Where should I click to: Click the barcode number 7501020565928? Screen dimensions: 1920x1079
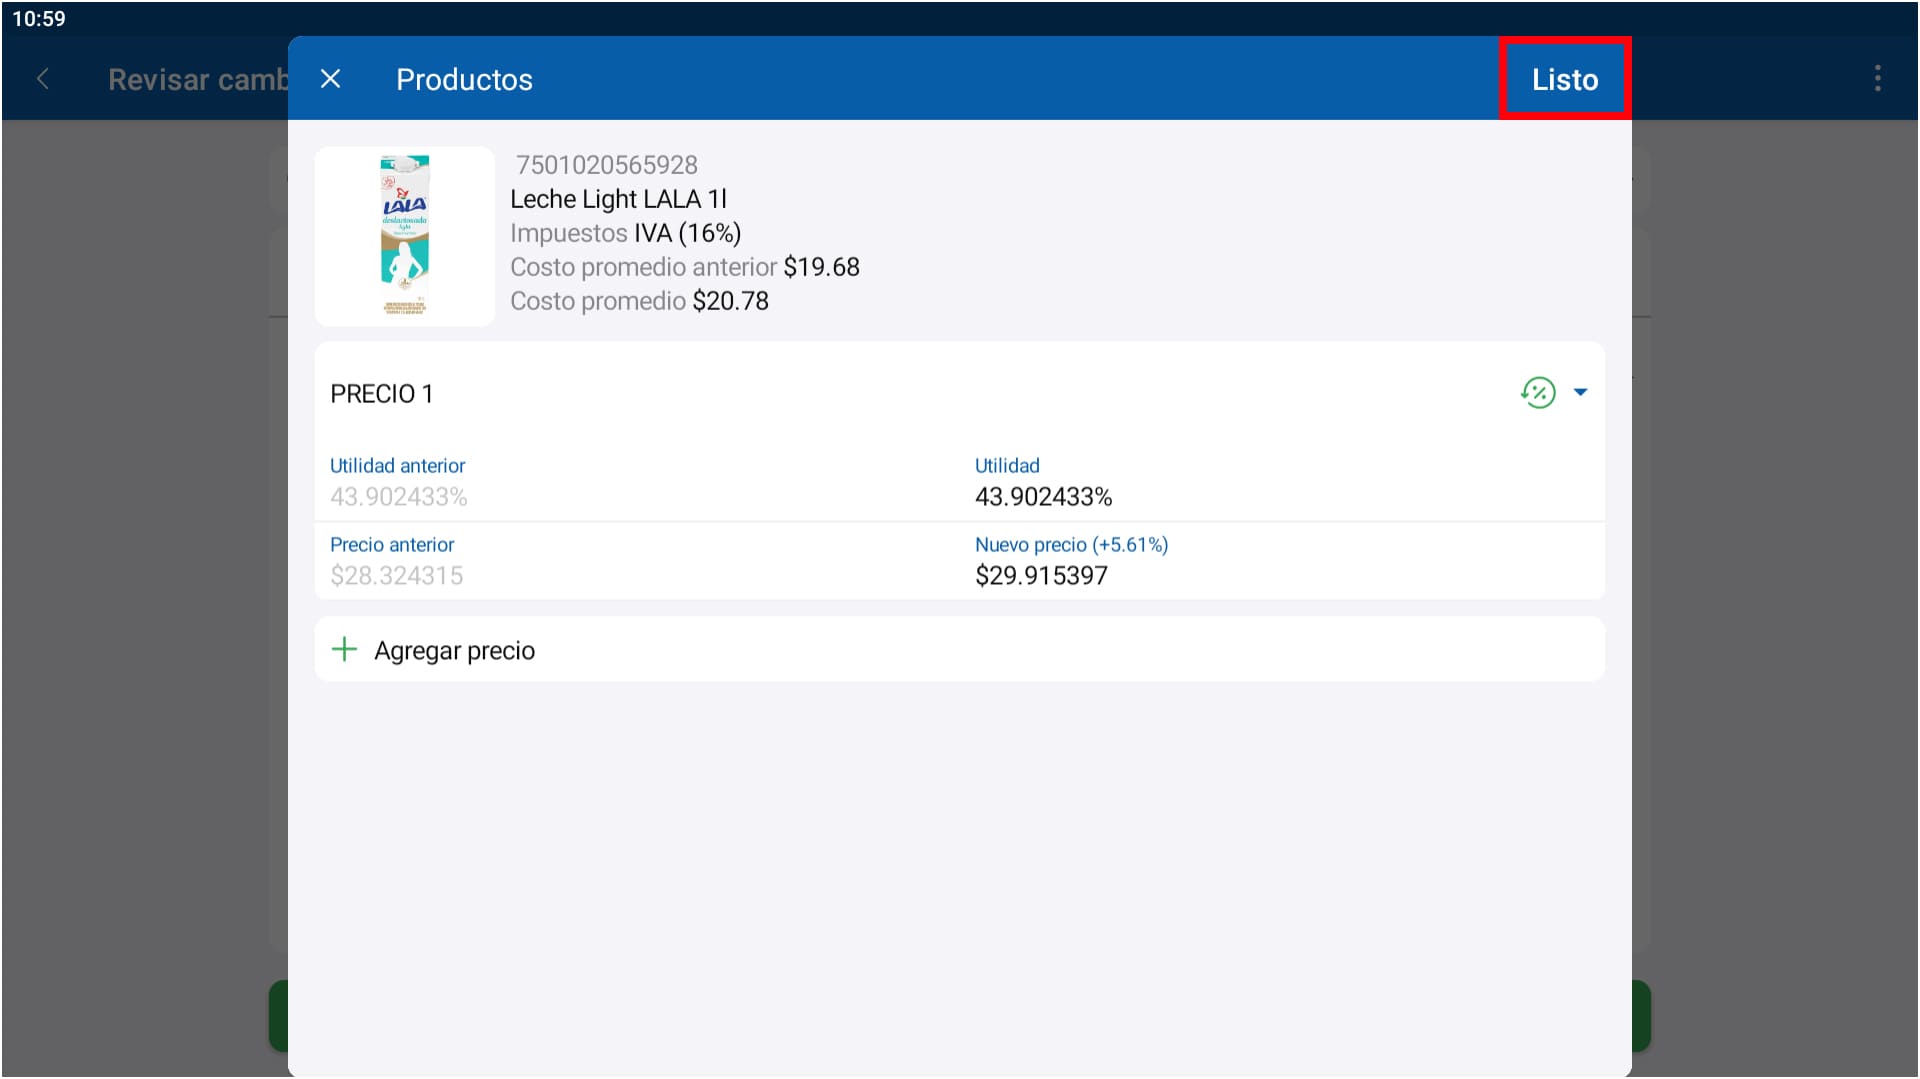click(x=606, y=165)
